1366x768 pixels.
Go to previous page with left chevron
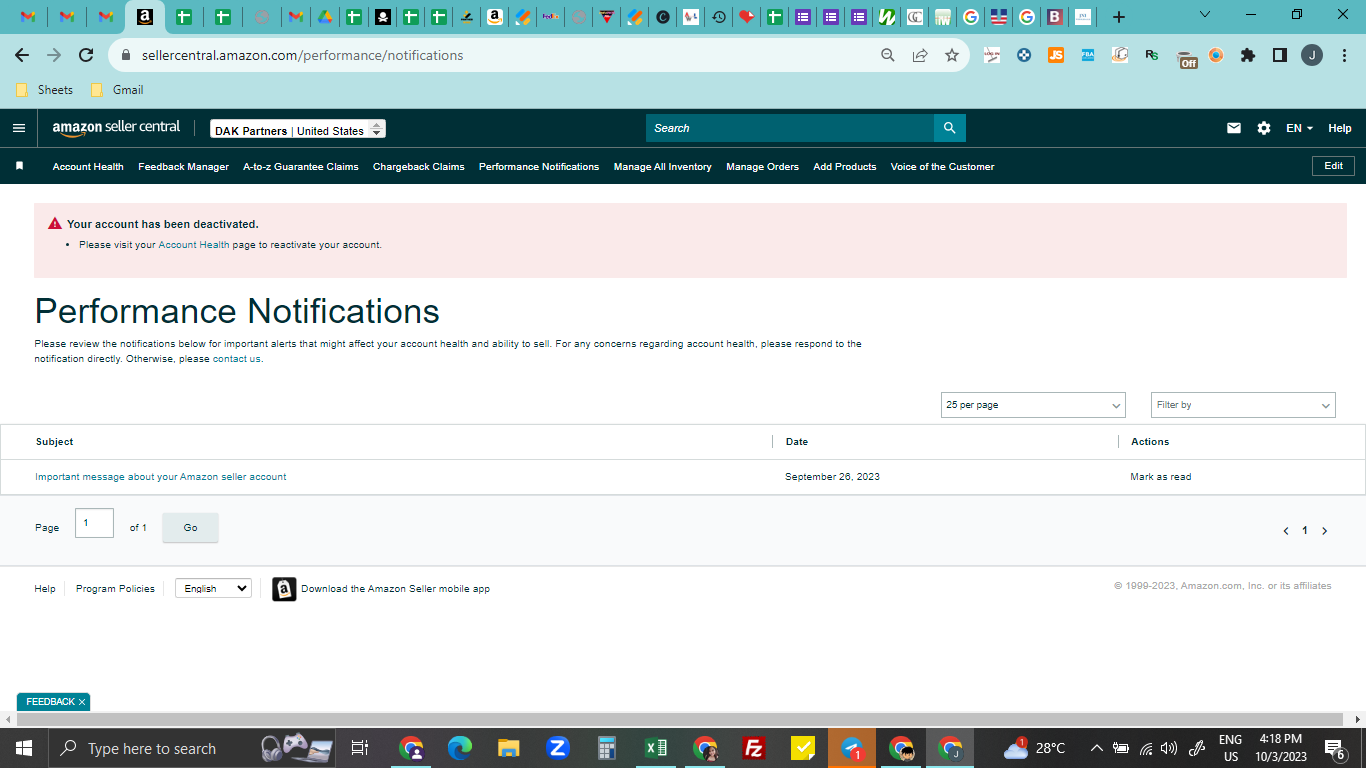click(1286, 531)
